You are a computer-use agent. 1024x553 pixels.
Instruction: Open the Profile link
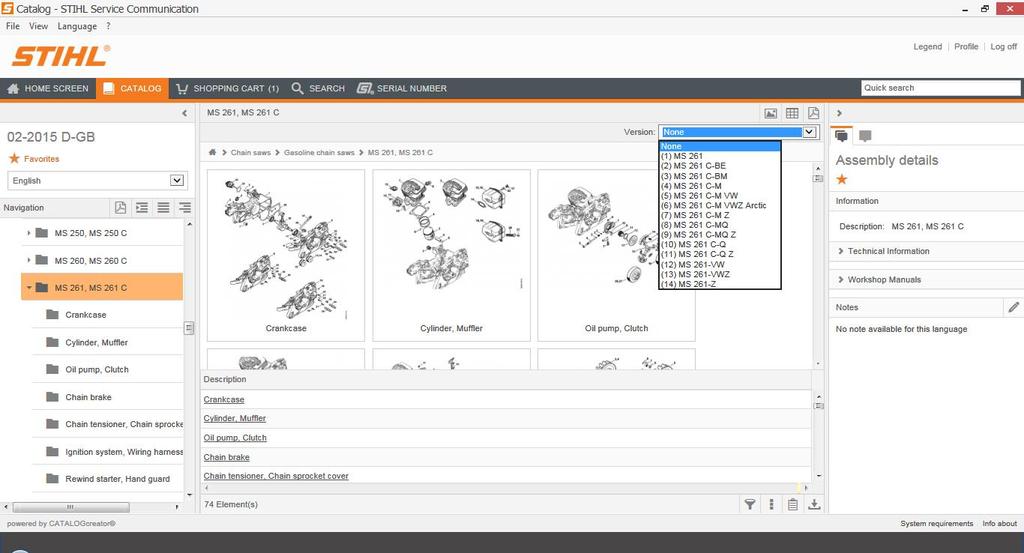(966, 46)
